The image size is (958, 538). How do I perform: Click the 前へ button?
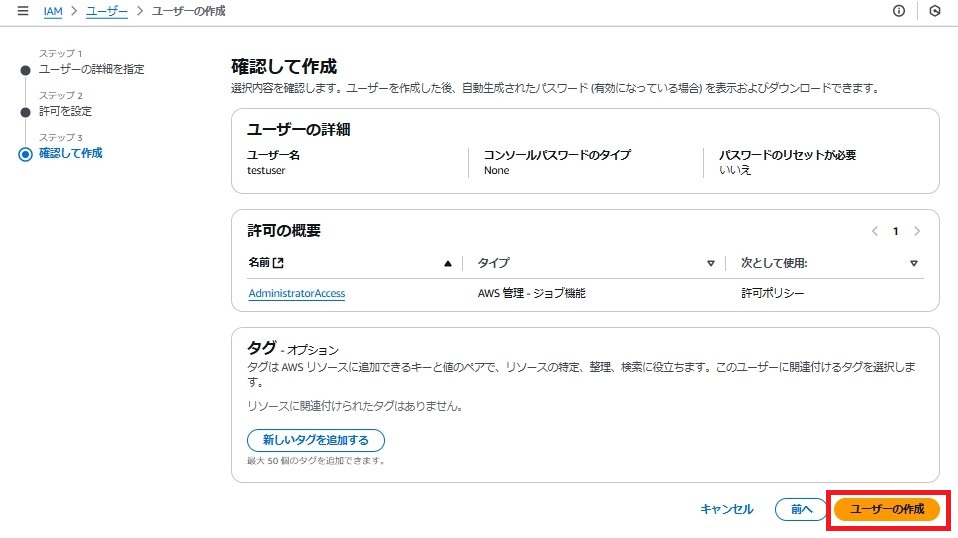(800, 509)
